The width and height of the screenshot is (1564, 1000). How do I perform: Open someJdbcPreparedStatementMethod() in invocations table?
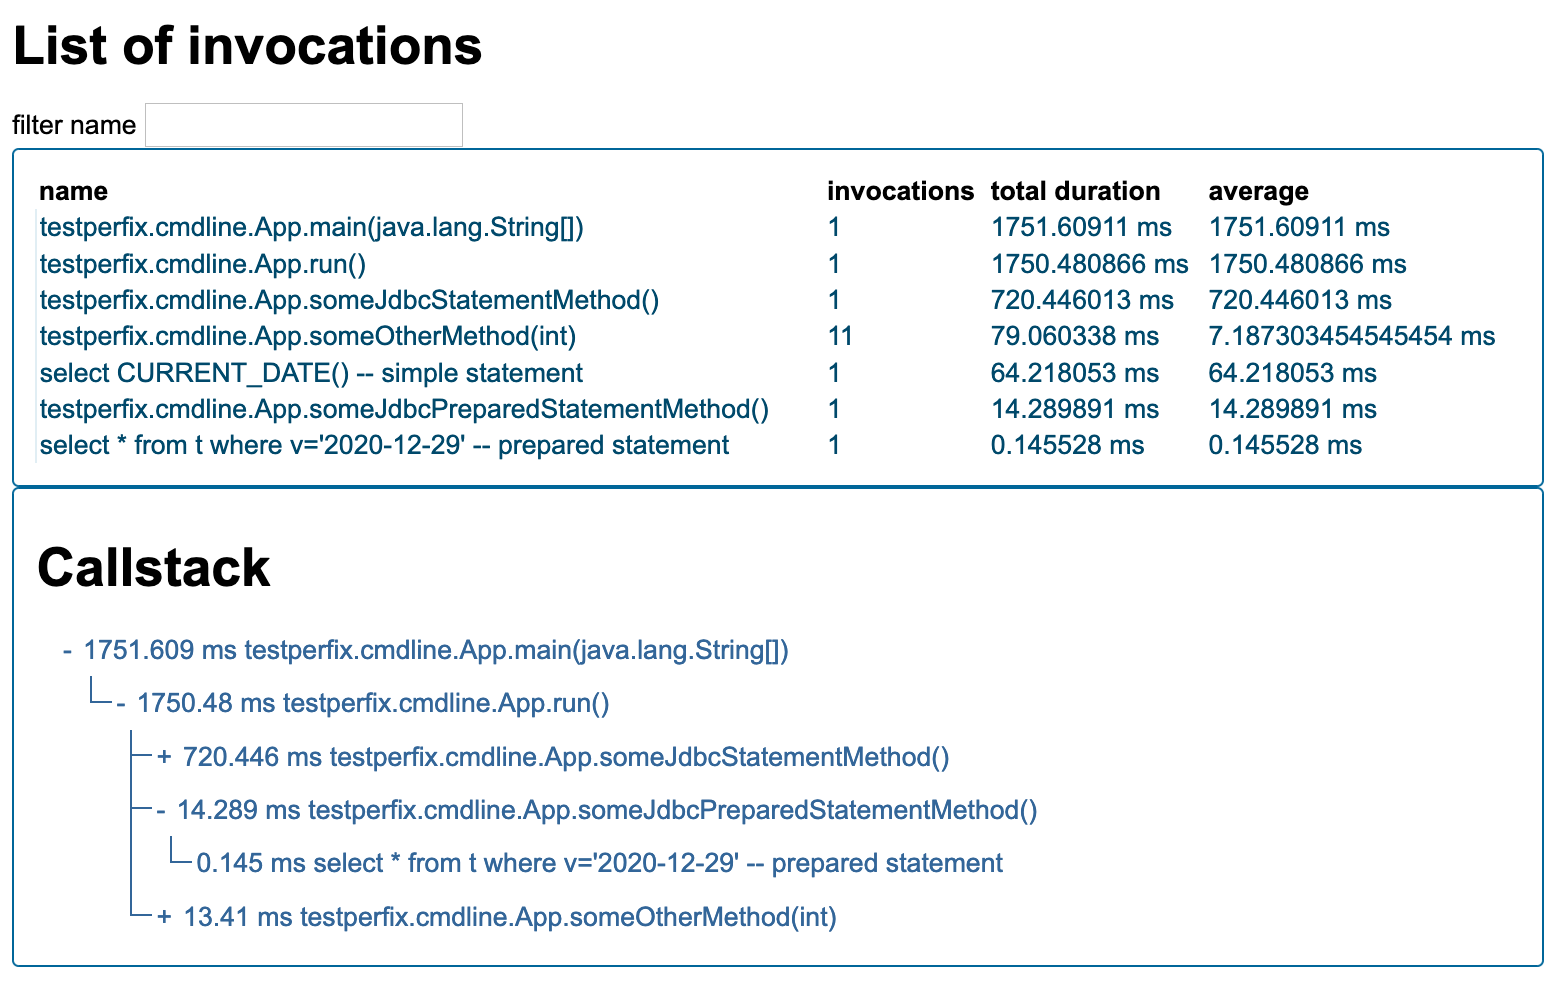point(404,410)
